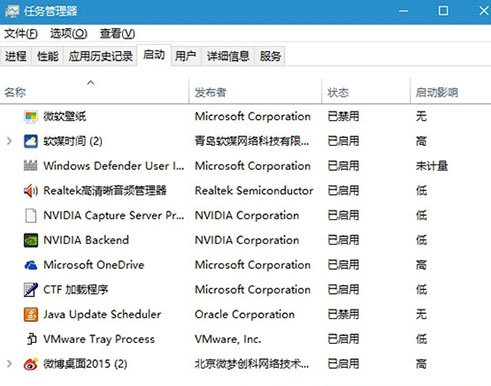The image size is (491, 386).
Task: Select the Microsoft OneDrive cloud icon
Action: (31, 265)
